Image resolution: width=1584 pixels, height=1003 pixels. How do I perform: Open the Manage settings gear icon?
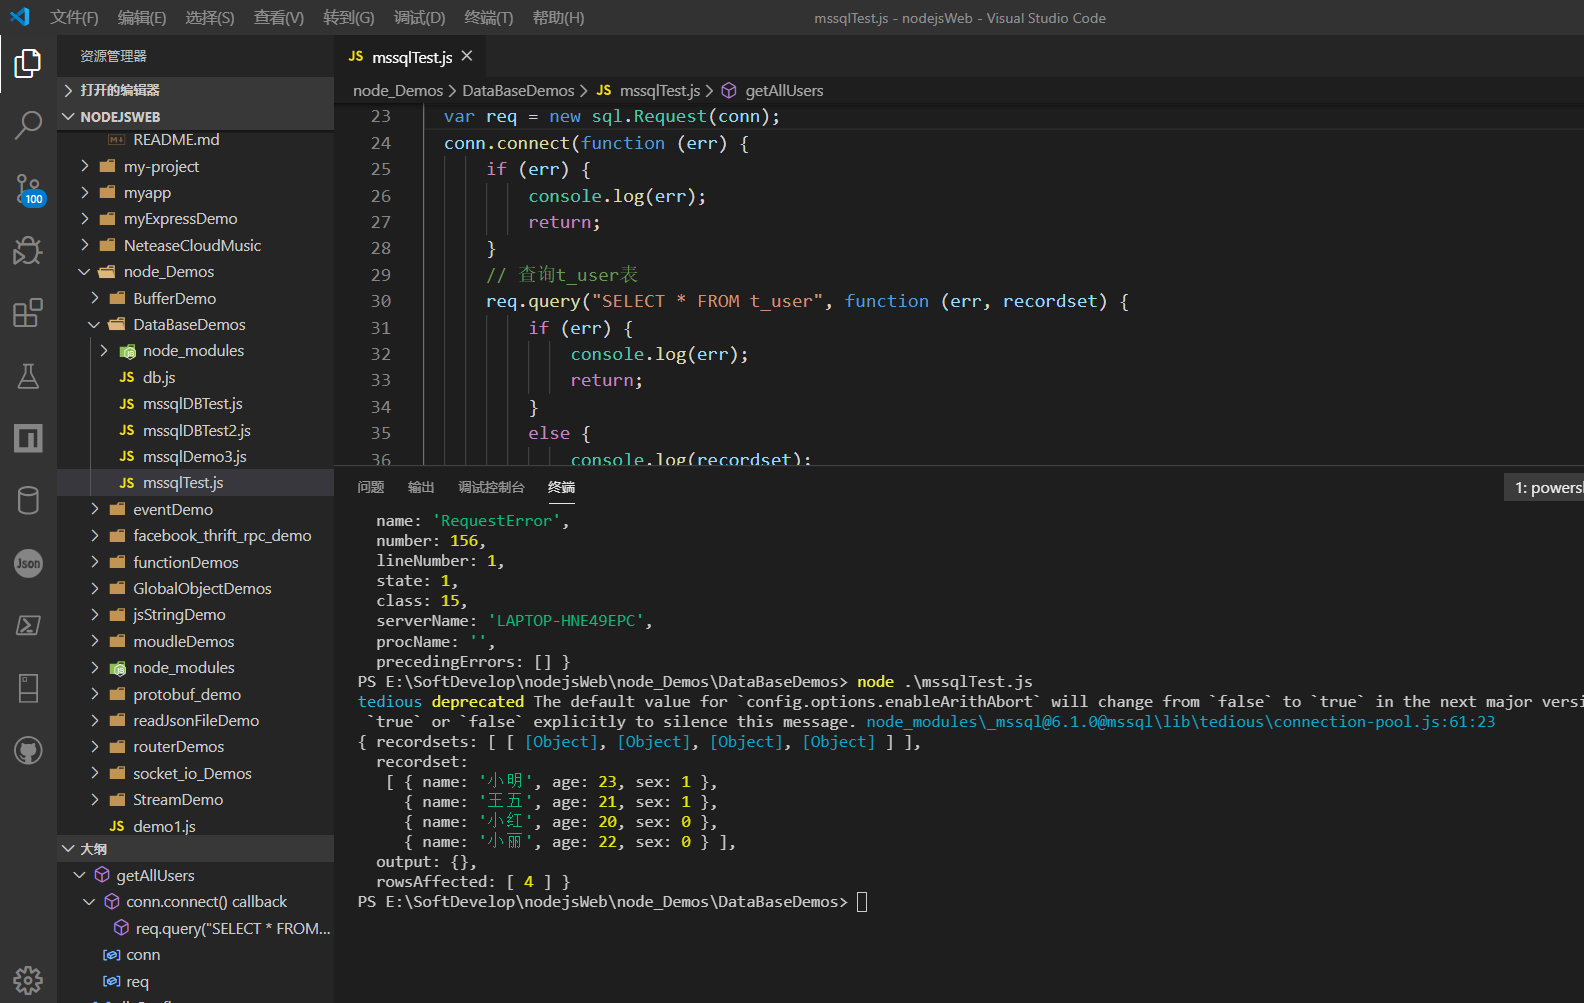tap(28, 979)
